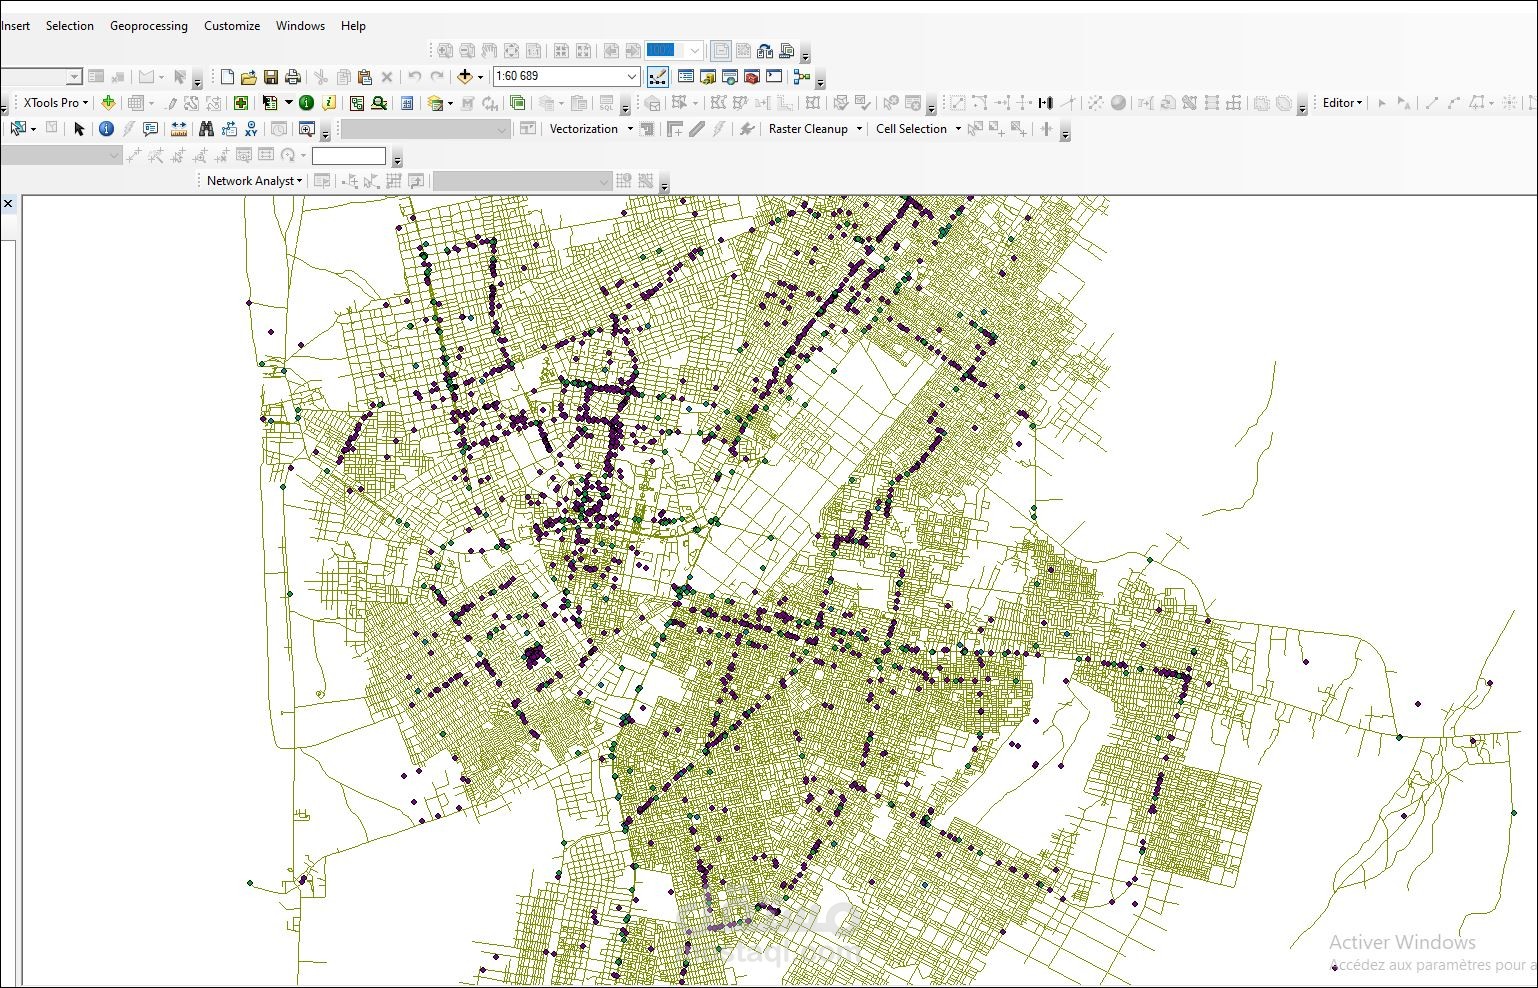1538x988 pixels.
Task: Open the Customize menu
Action: click(x=232, y=26)
